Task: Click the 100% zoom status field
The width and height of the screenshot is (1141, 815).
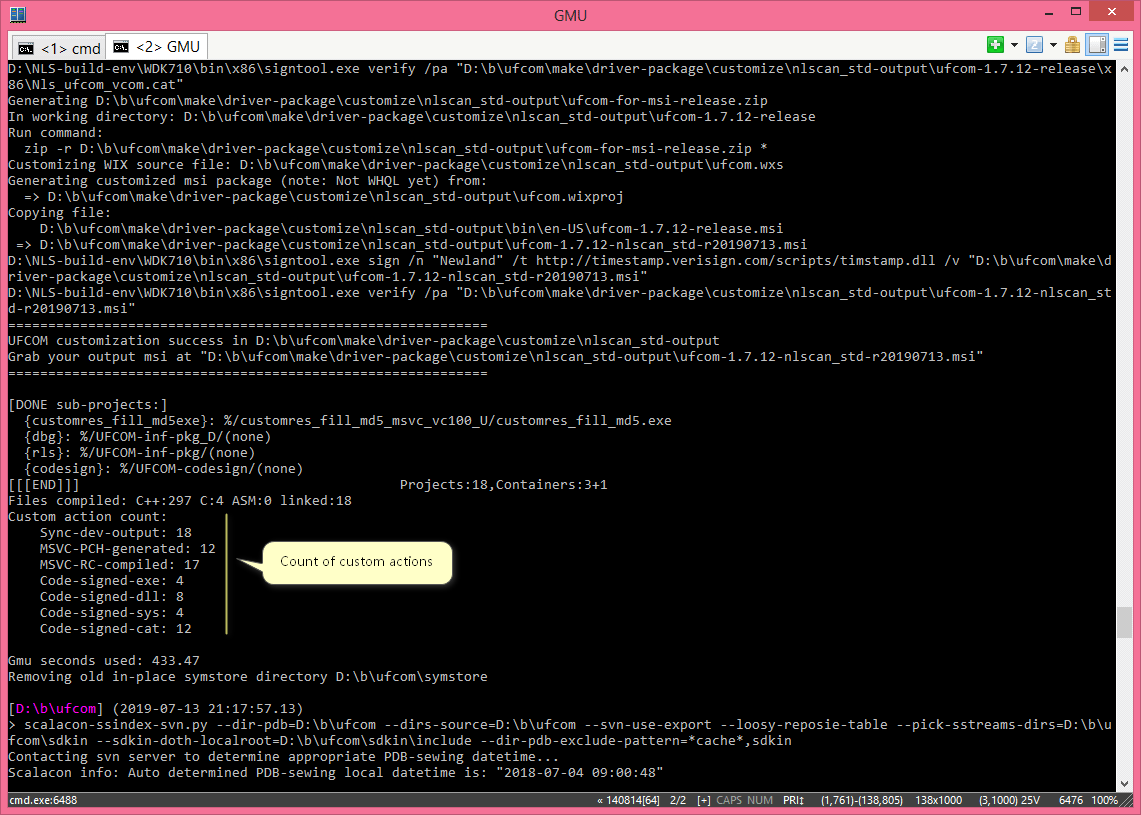Action: point(1105,800)
